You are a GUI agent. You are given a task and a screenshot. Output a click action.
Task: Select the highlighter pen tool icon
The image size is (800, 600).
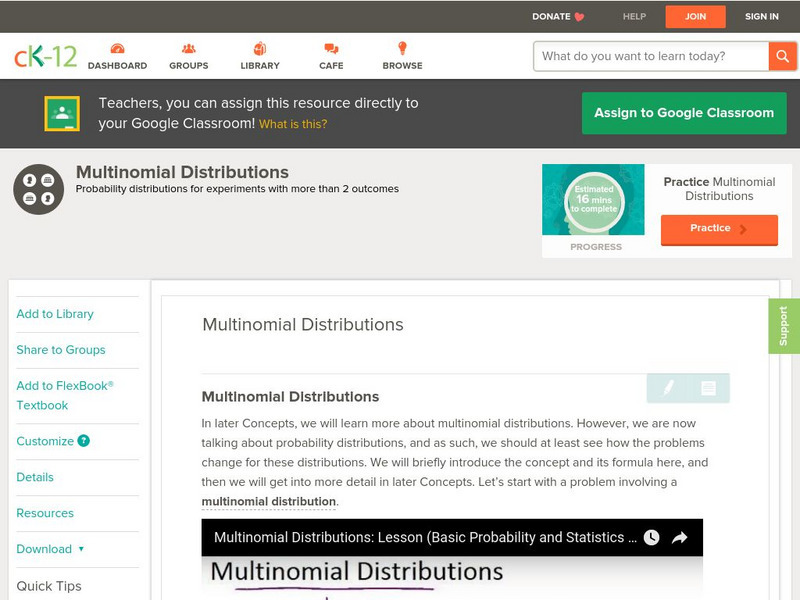pos(668,388)
